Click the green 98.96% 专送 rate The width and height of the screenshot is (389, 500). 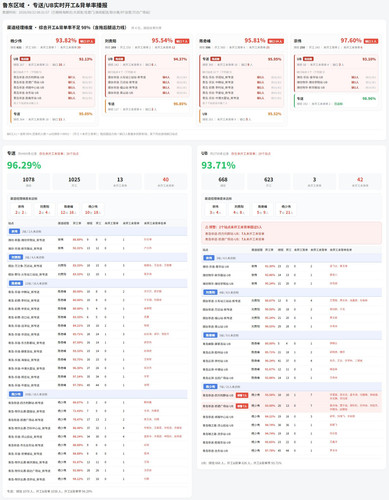[x=369, y=99]
